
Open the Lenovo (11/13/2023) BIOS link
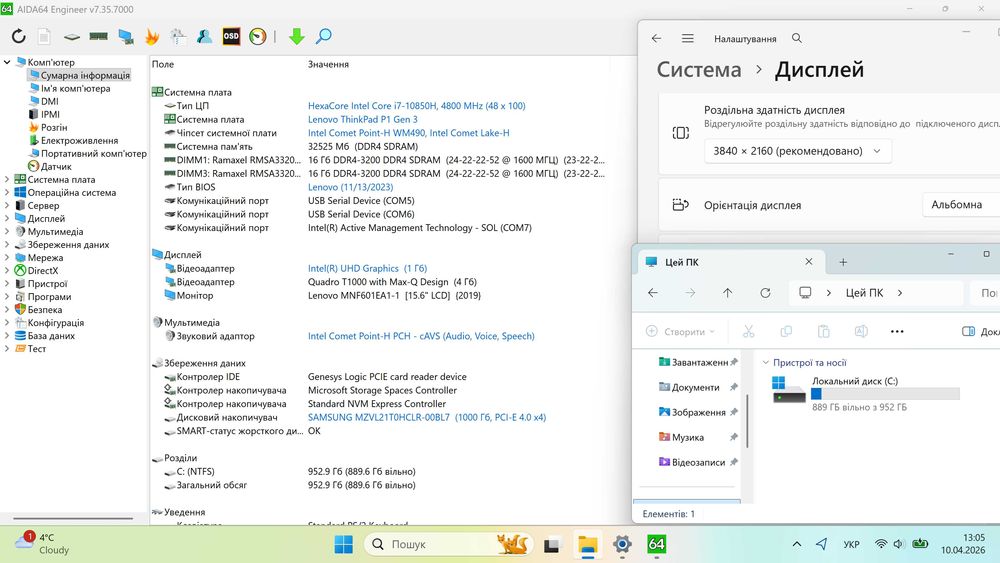pyautogui.click(x=350, y=187)
